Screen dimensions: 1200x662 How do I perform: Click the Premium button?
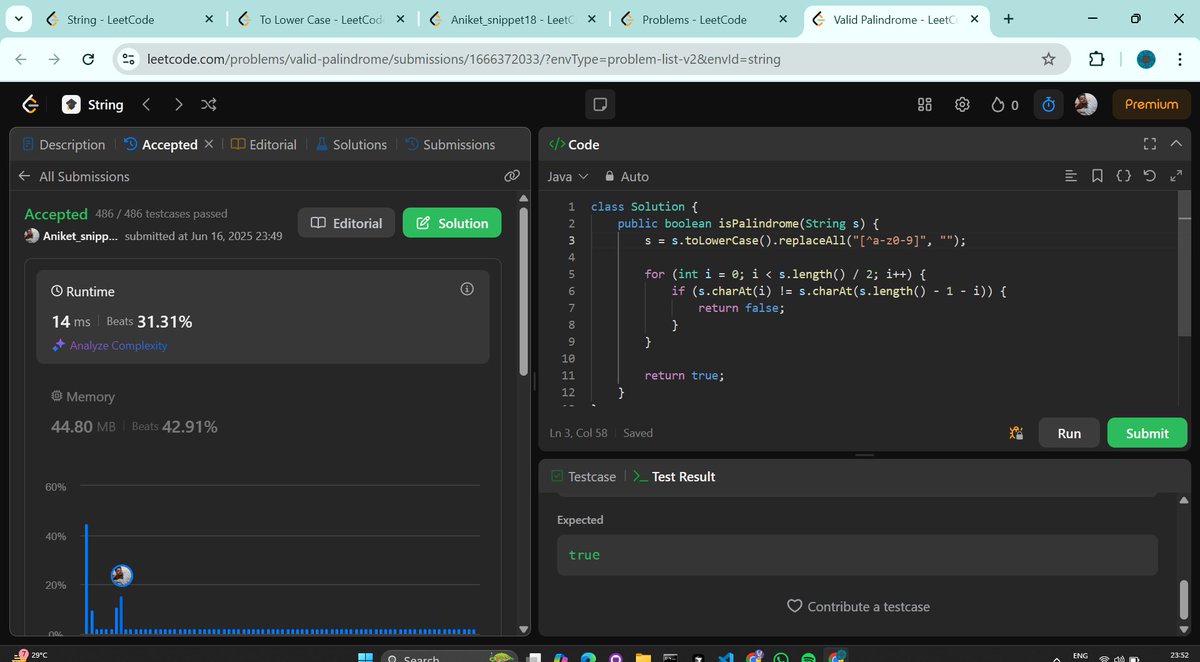1151,104
